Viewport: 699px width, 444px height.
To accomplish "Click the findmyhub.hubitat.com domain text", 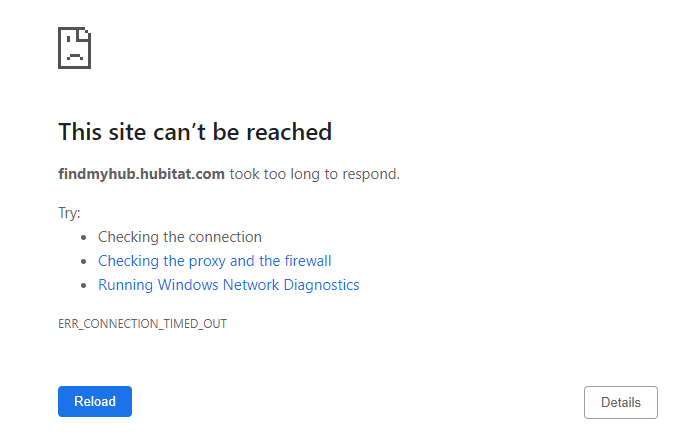I will [141, 174].
